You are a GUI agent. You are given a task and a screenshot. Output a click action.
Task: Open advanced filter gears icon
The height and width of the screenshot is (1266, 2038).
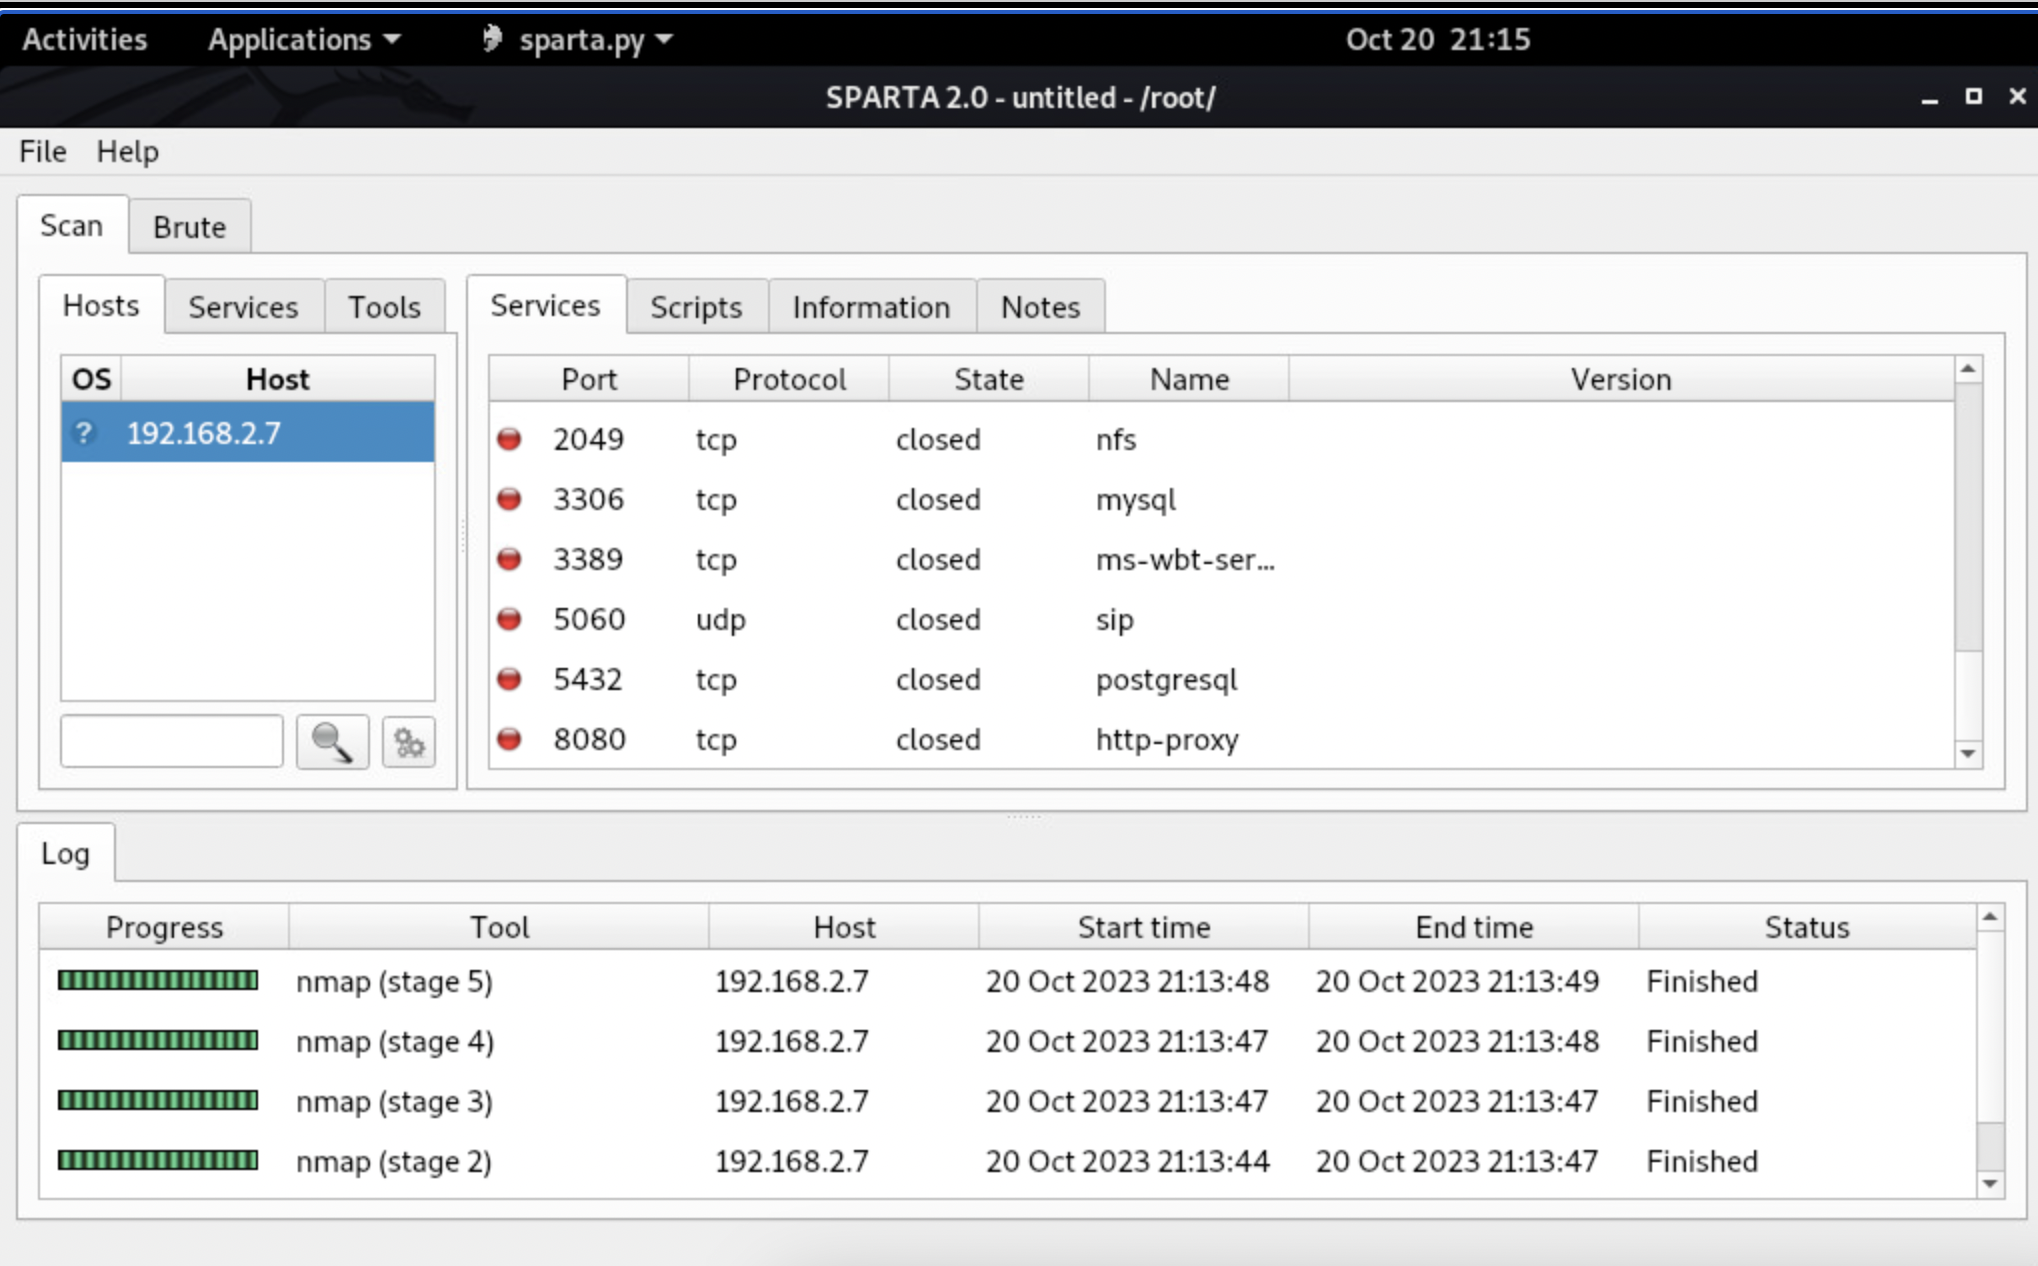[408, 742]
